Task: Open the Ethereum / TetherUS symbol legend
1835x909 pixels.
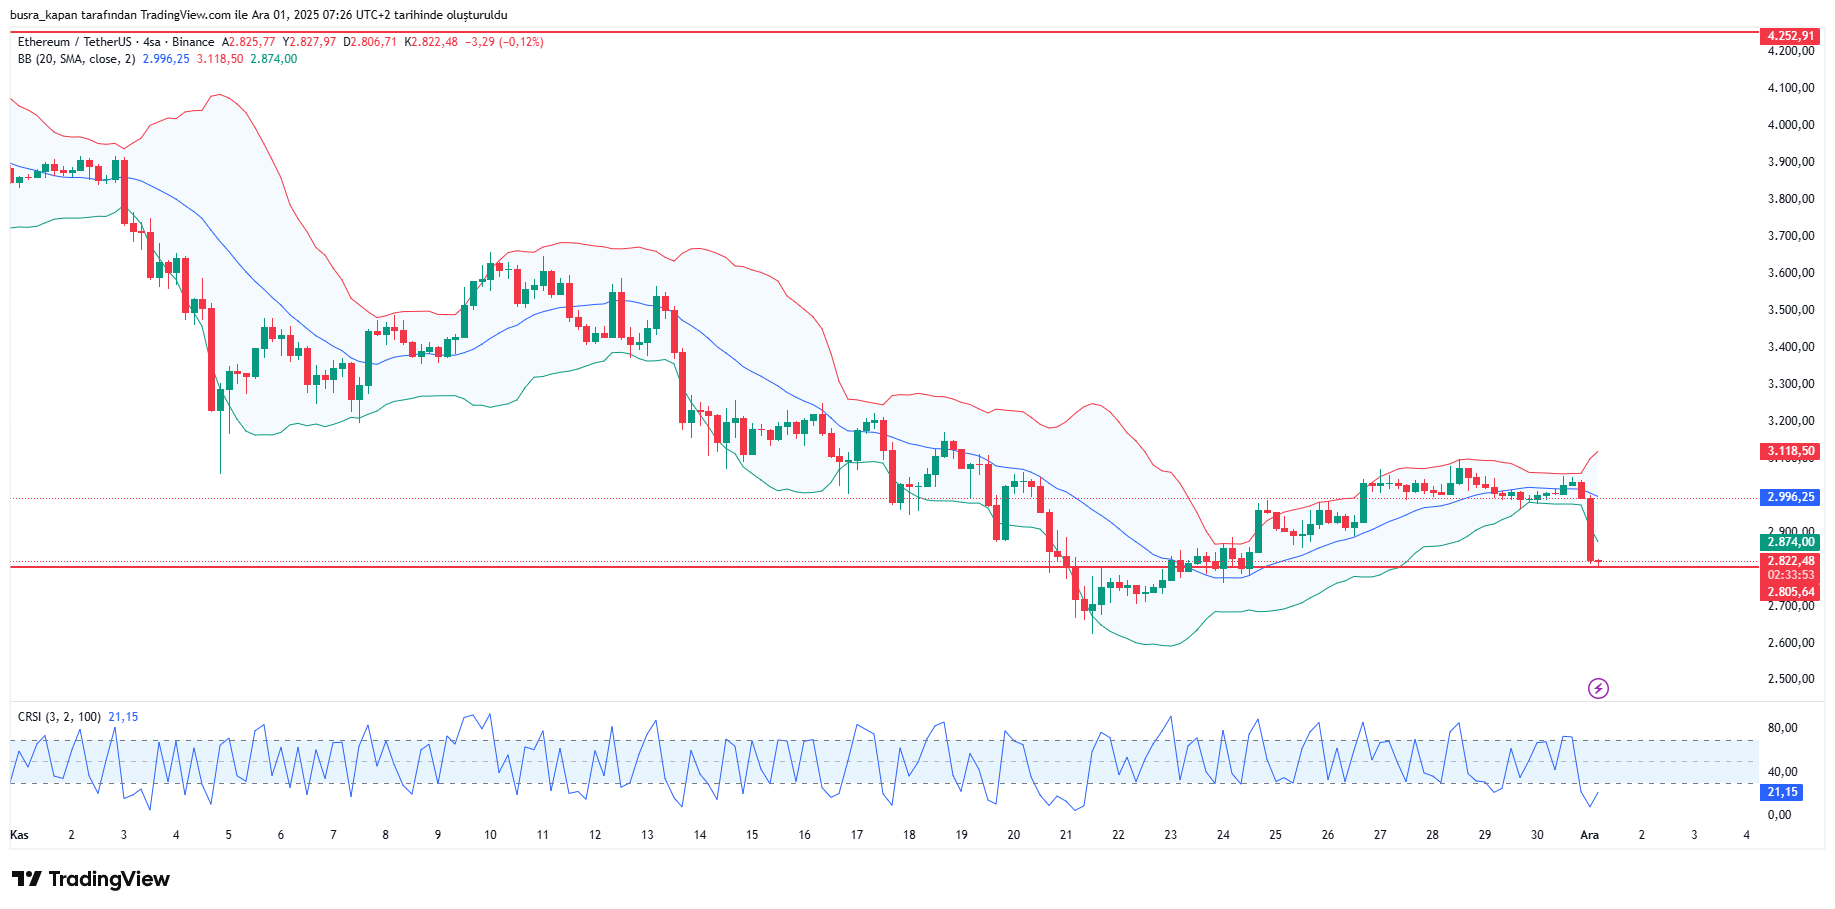Action: (74, 42)
